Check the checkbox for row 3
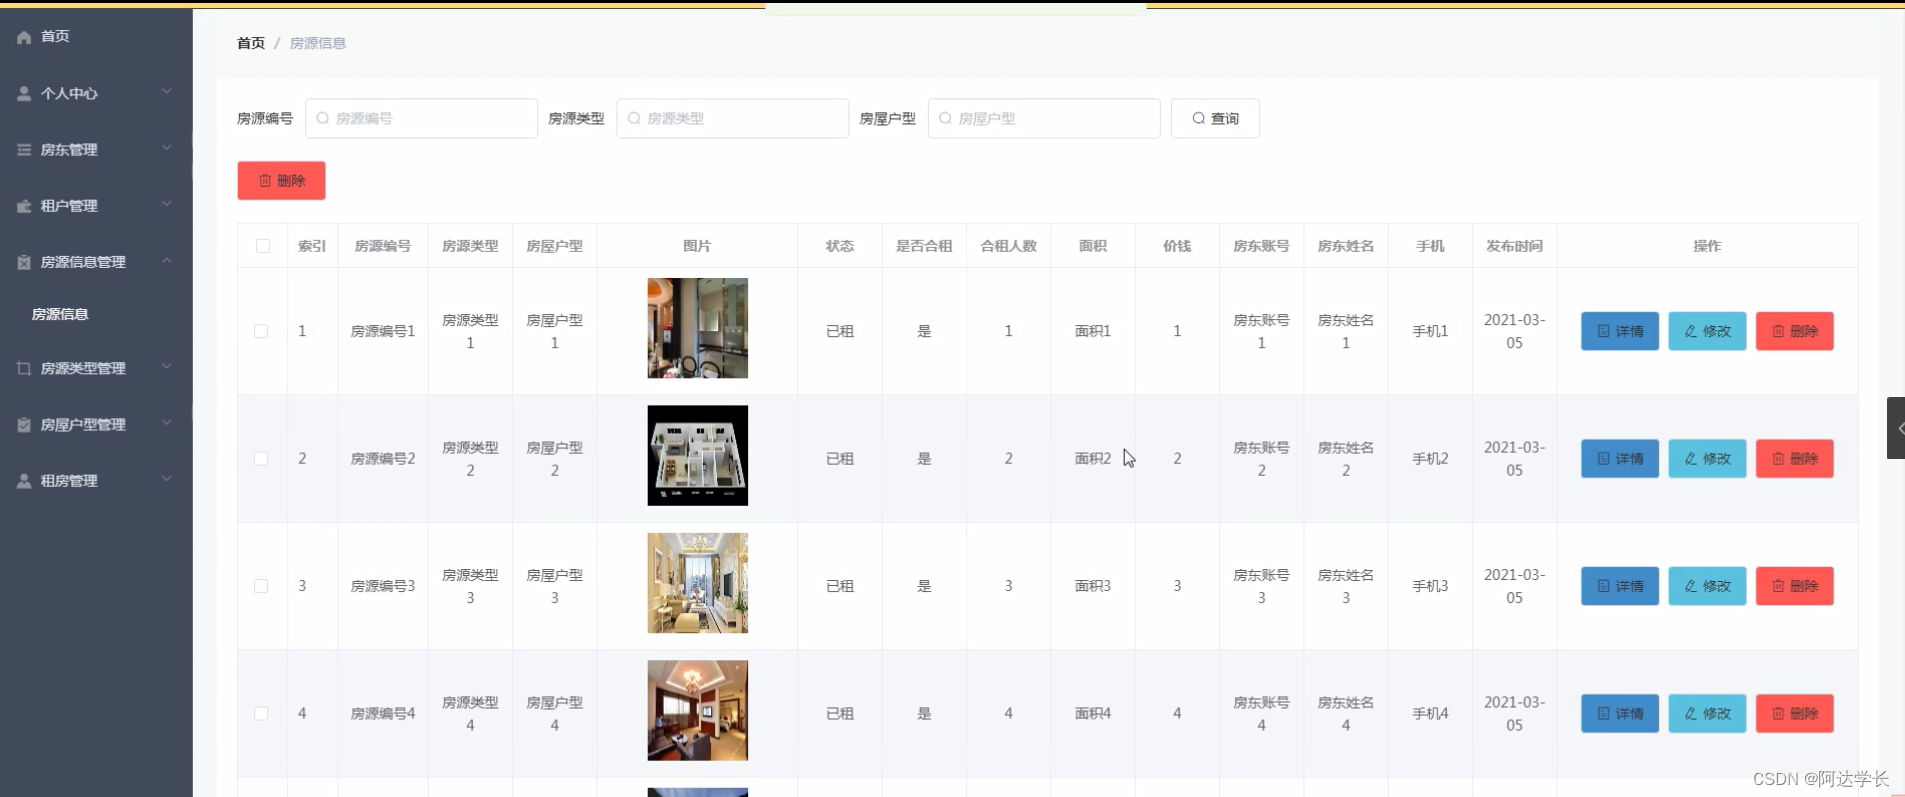The image size is (1905, 797). click(x=261, y=586)
